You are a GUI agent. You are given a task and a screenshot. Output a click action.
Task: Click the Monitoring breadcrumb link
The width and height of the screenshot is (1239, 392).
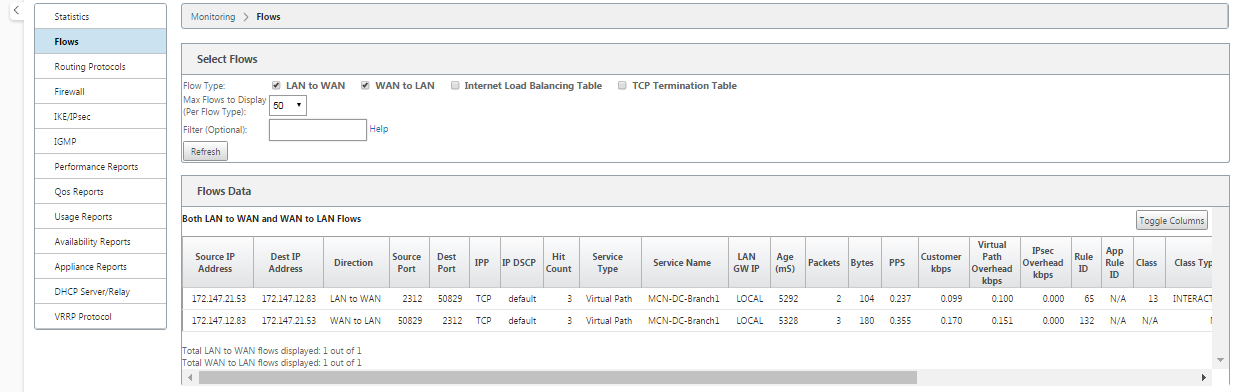click(213, 17)
